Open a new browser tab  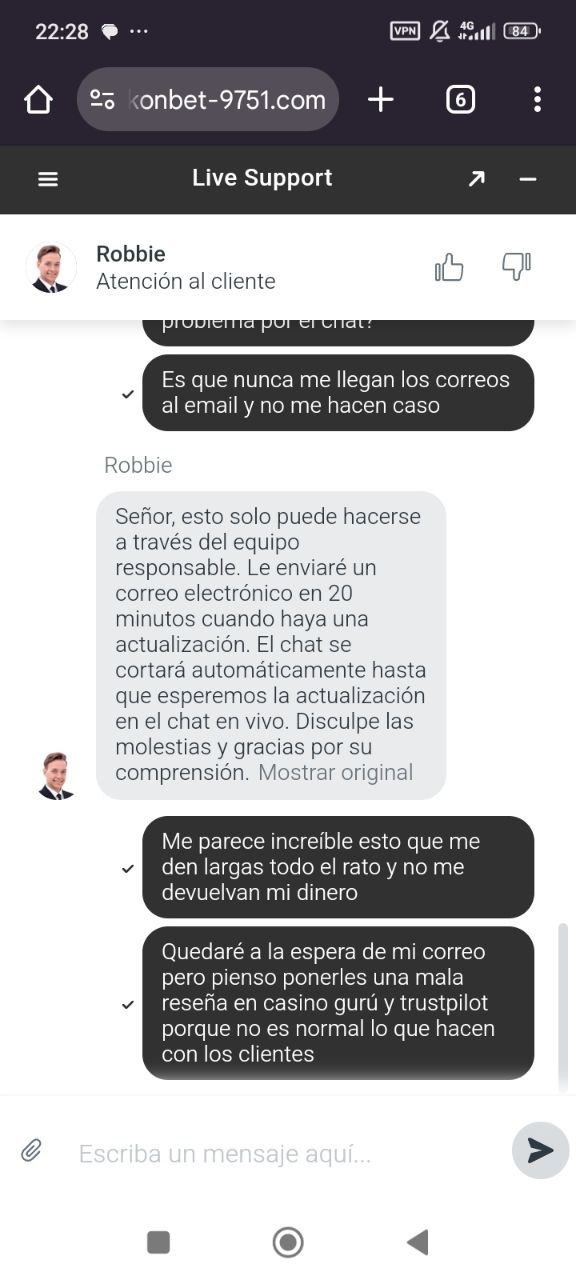click(x=380, y=99)
